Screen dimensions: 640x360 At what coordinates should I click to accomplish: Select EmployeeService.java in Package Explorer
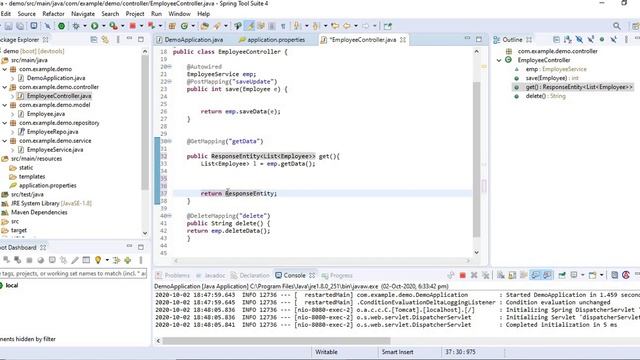(x=55, y=150)
